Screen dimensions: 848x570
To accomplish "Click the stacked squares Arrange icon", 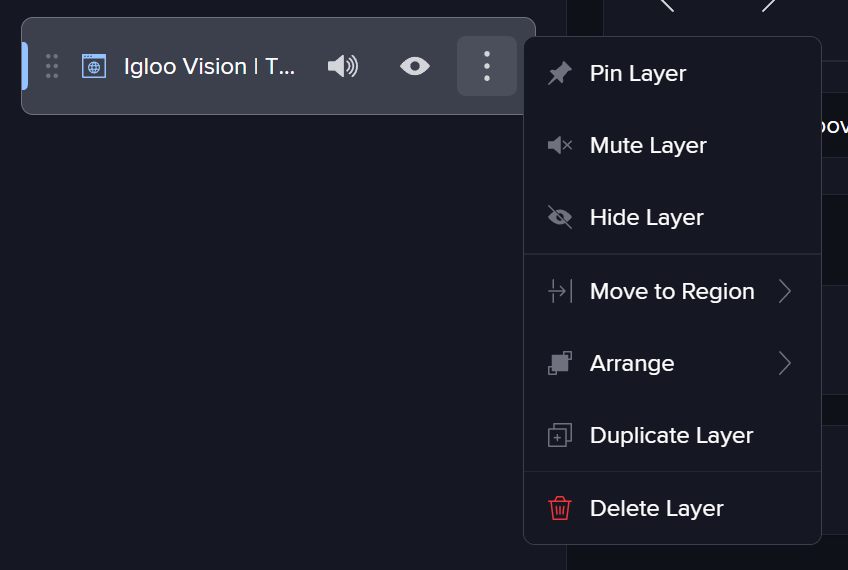I will coord(560,364).
